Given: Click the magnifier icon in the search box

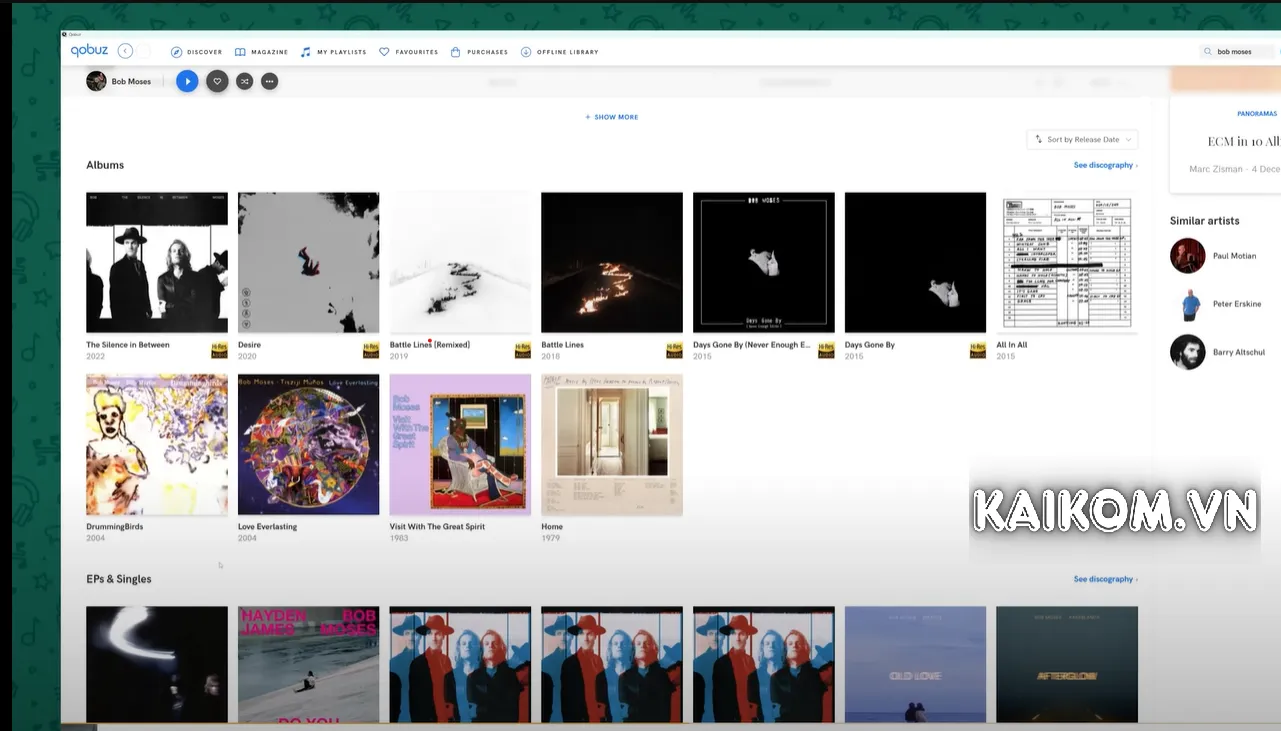Looking at the screenshot, I should coord(1209,52).
